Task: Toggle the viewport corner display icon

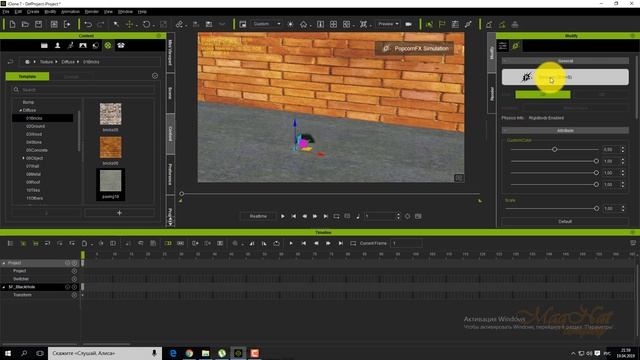Action: point(459,178)
